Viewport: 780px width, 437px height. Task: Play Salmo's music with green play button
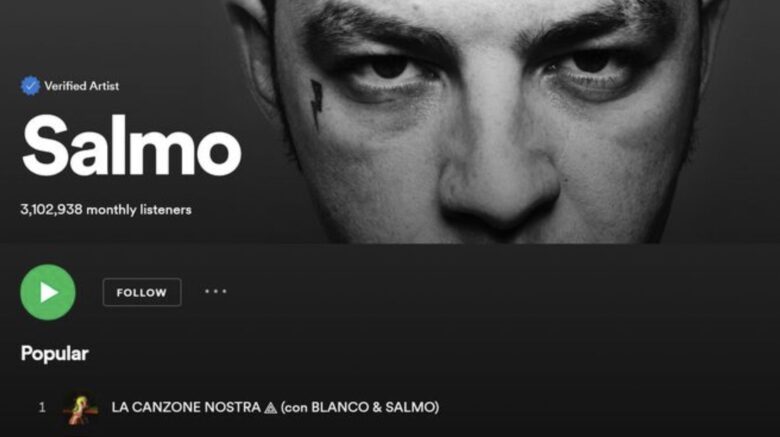tap(48, 292)
